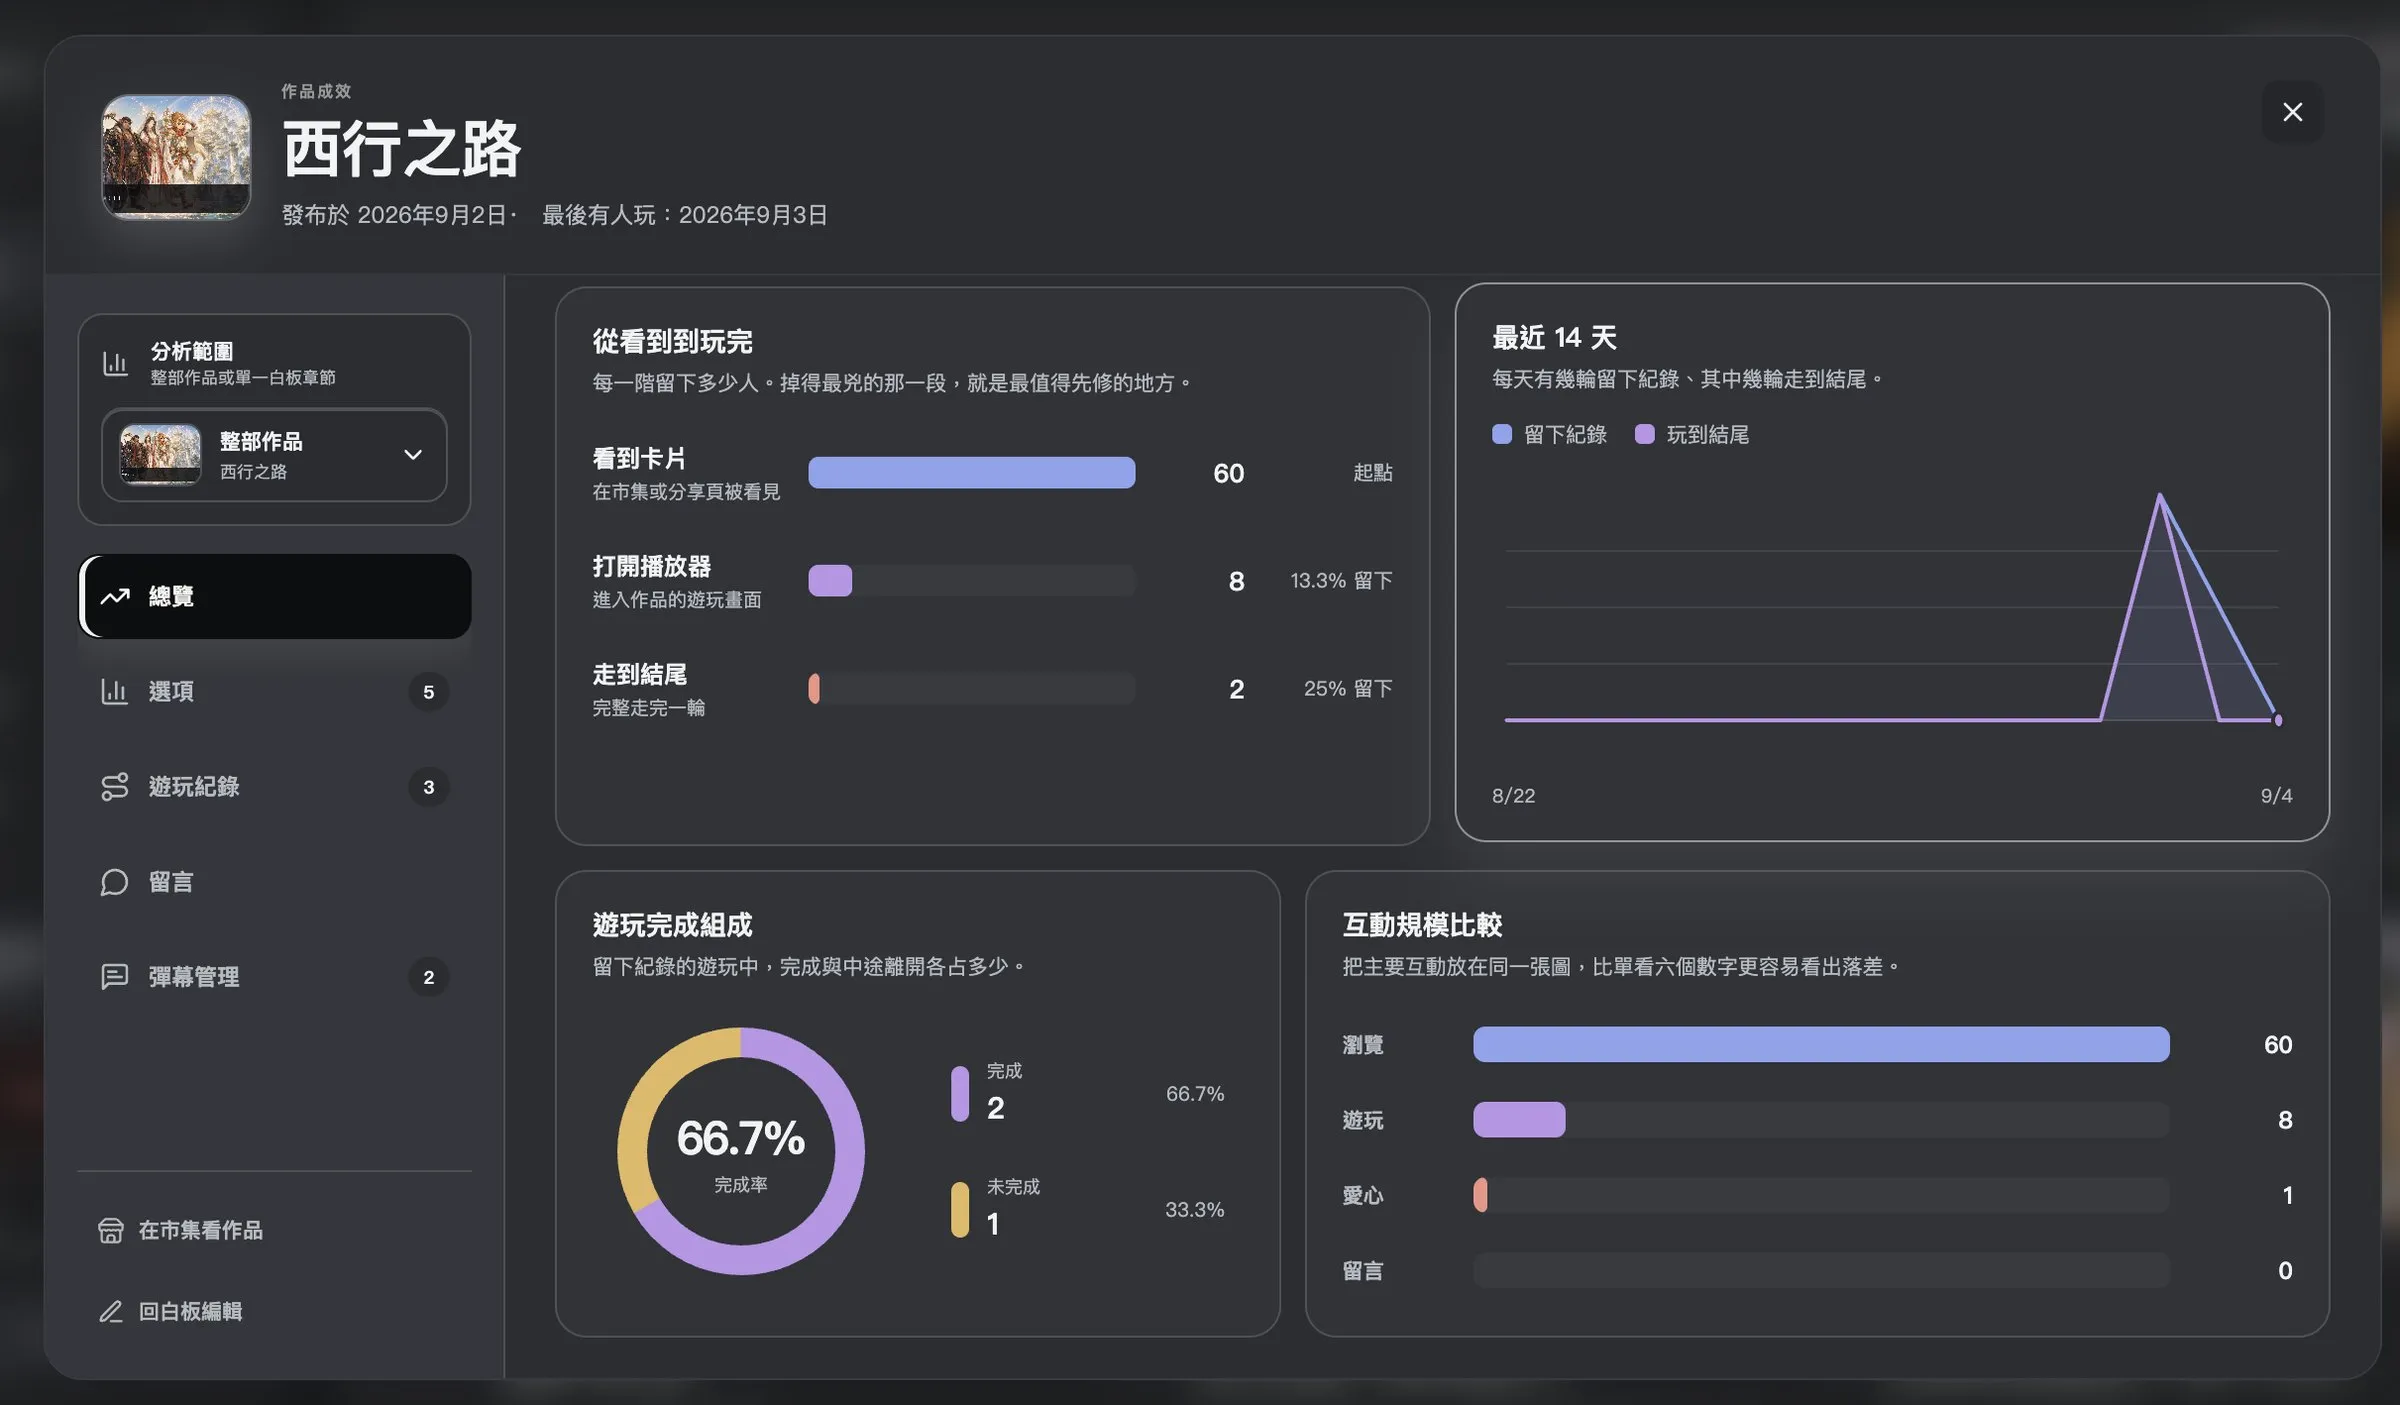Click the 打開播放器 funnel progress bar
Viewport: 2400px width, 1405px height.
coord(971,581)
